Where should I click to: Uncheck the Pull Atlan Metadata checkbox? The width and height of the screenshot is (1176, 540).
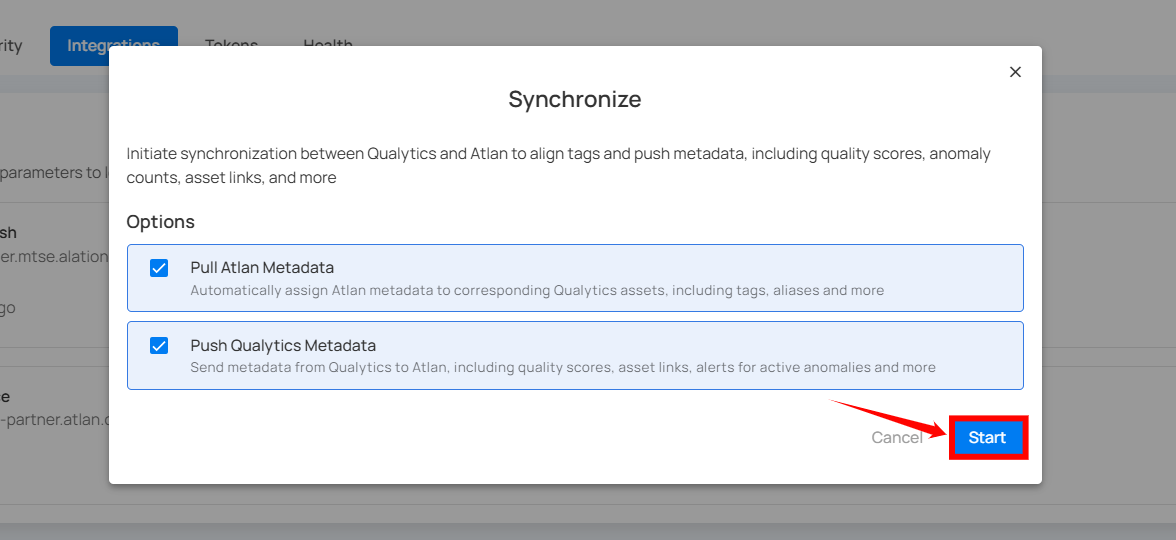[x=159, y=268]
